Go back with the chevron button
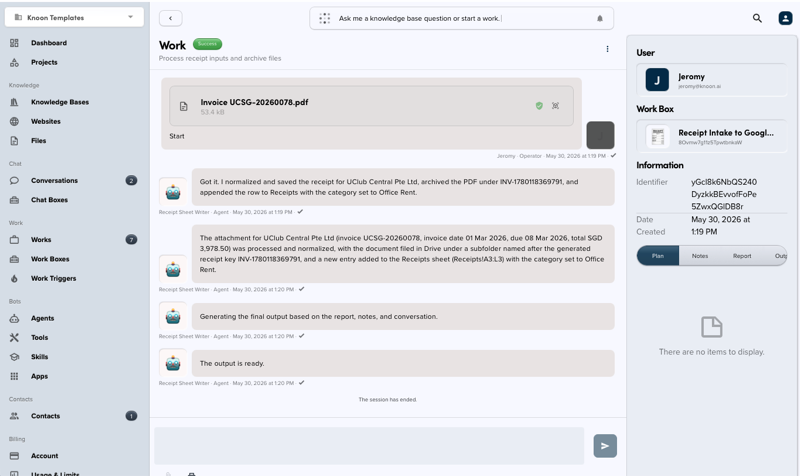 click(x=170, y=18)
